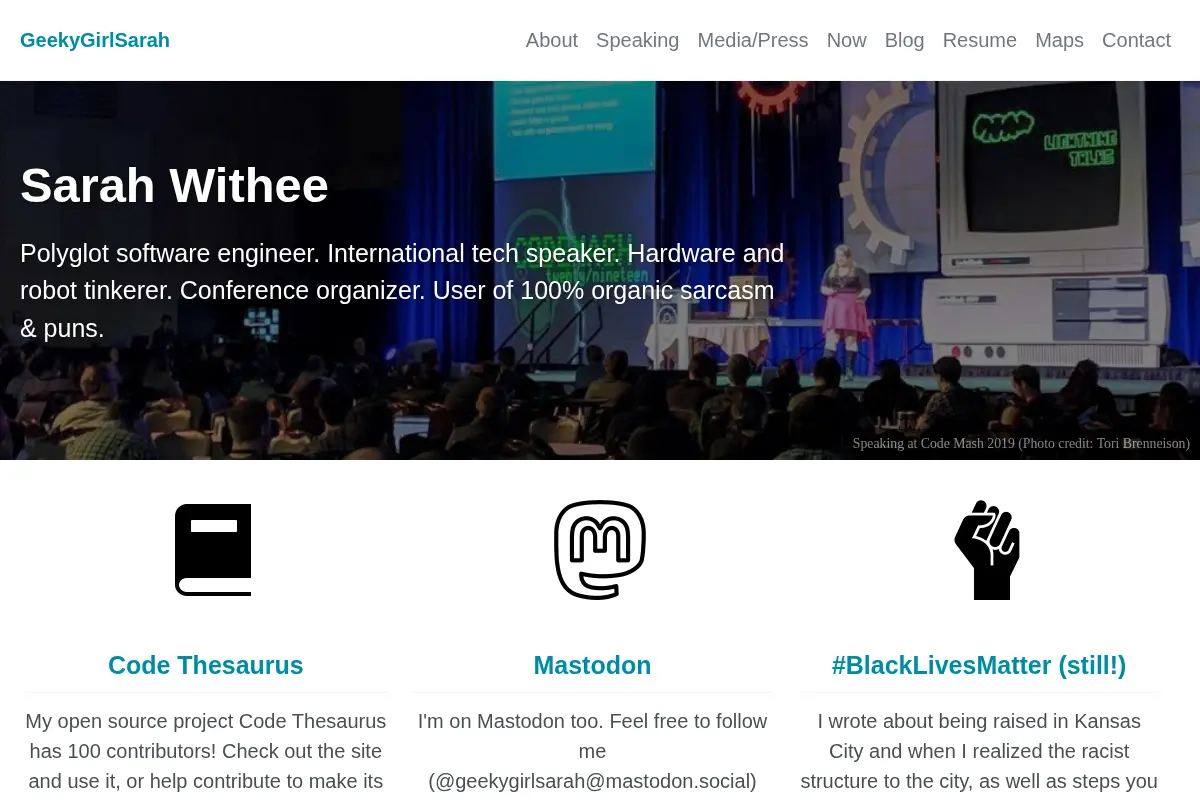Open the #BlackLivesMatter (still!) heading link
The image size is (1200, 800).
(x=979, y=665)
